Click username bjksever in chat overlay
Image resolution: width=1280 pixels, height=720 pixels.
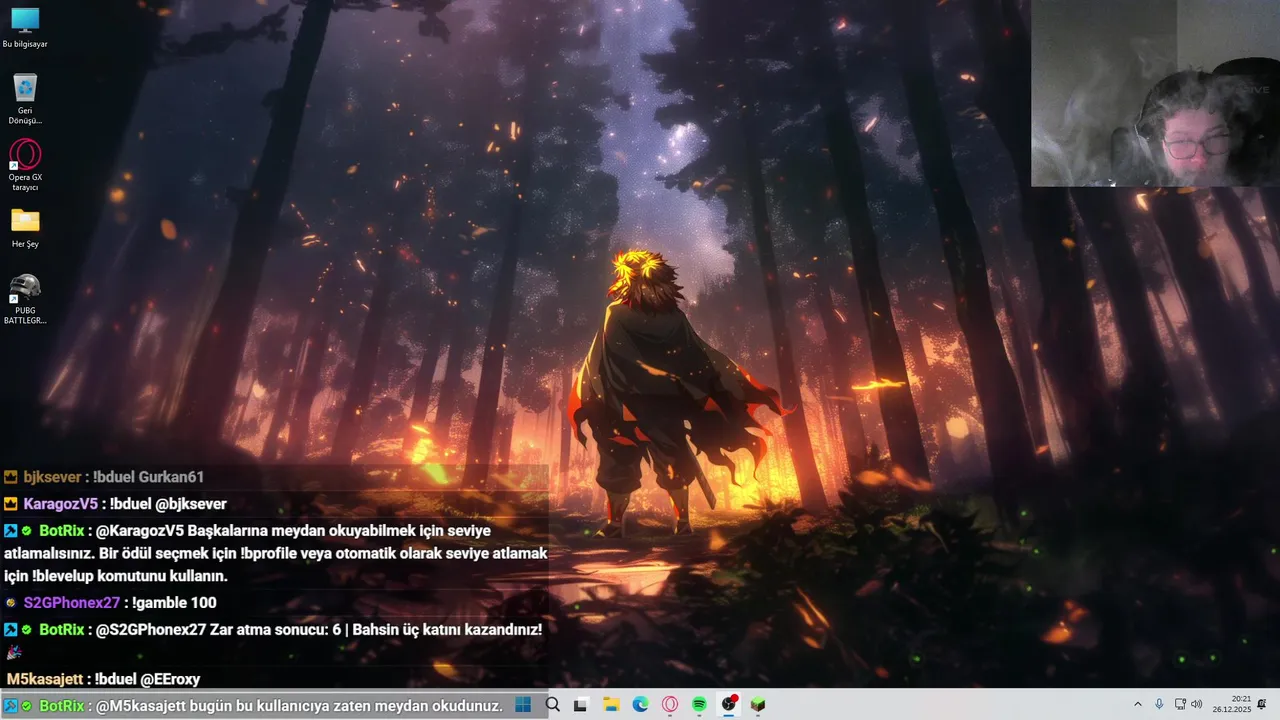[52, 477]
